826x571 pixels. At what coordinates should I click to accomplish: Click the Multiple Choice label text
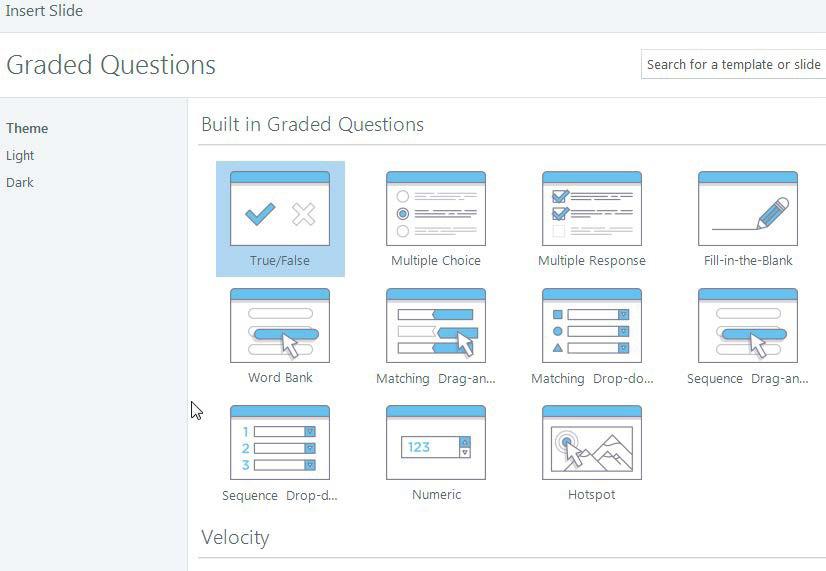coord(436,261)
